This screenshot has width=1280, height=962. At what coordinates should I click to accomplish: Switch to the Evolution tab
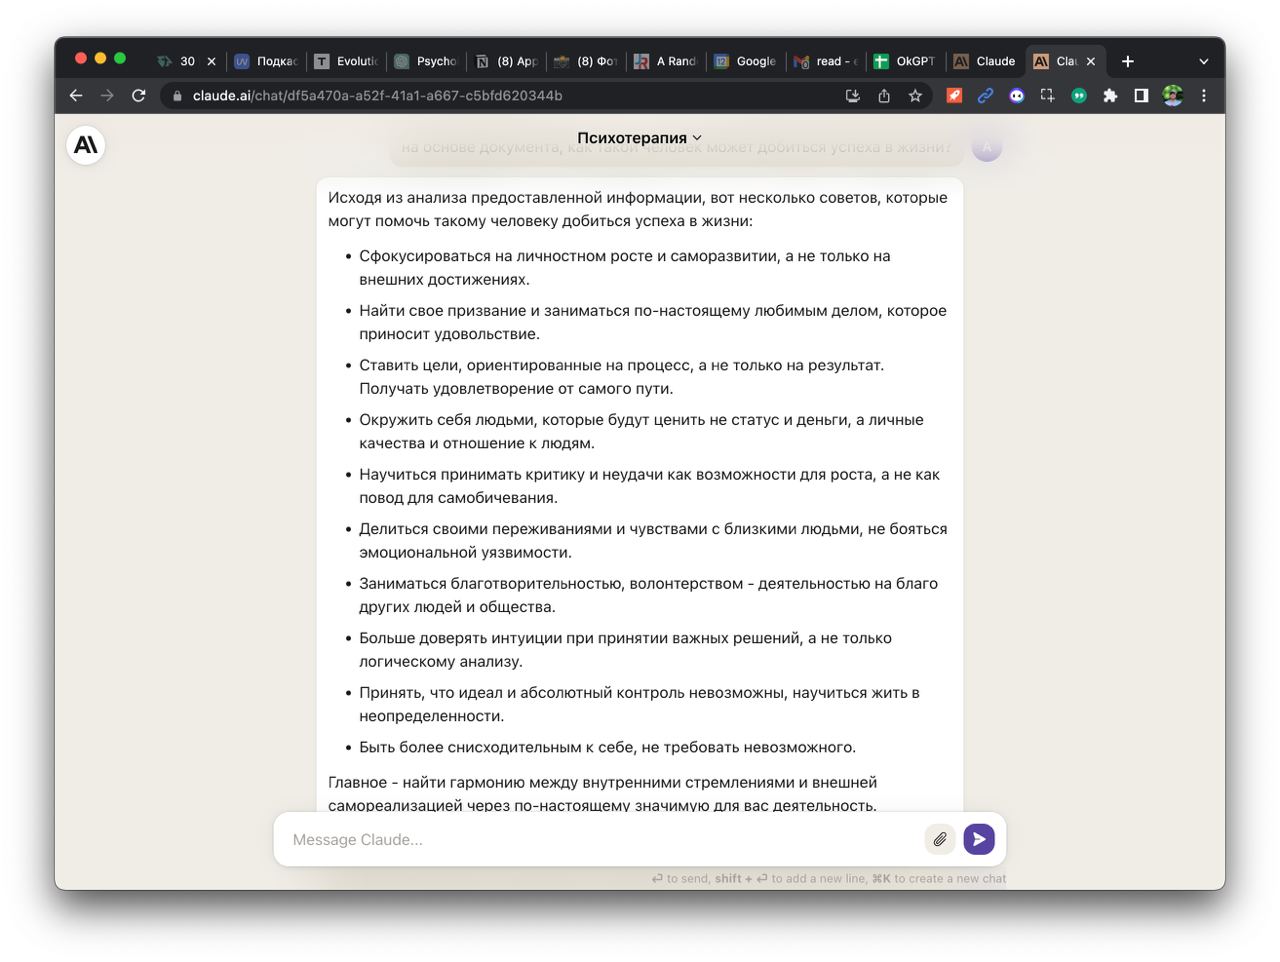347,61
